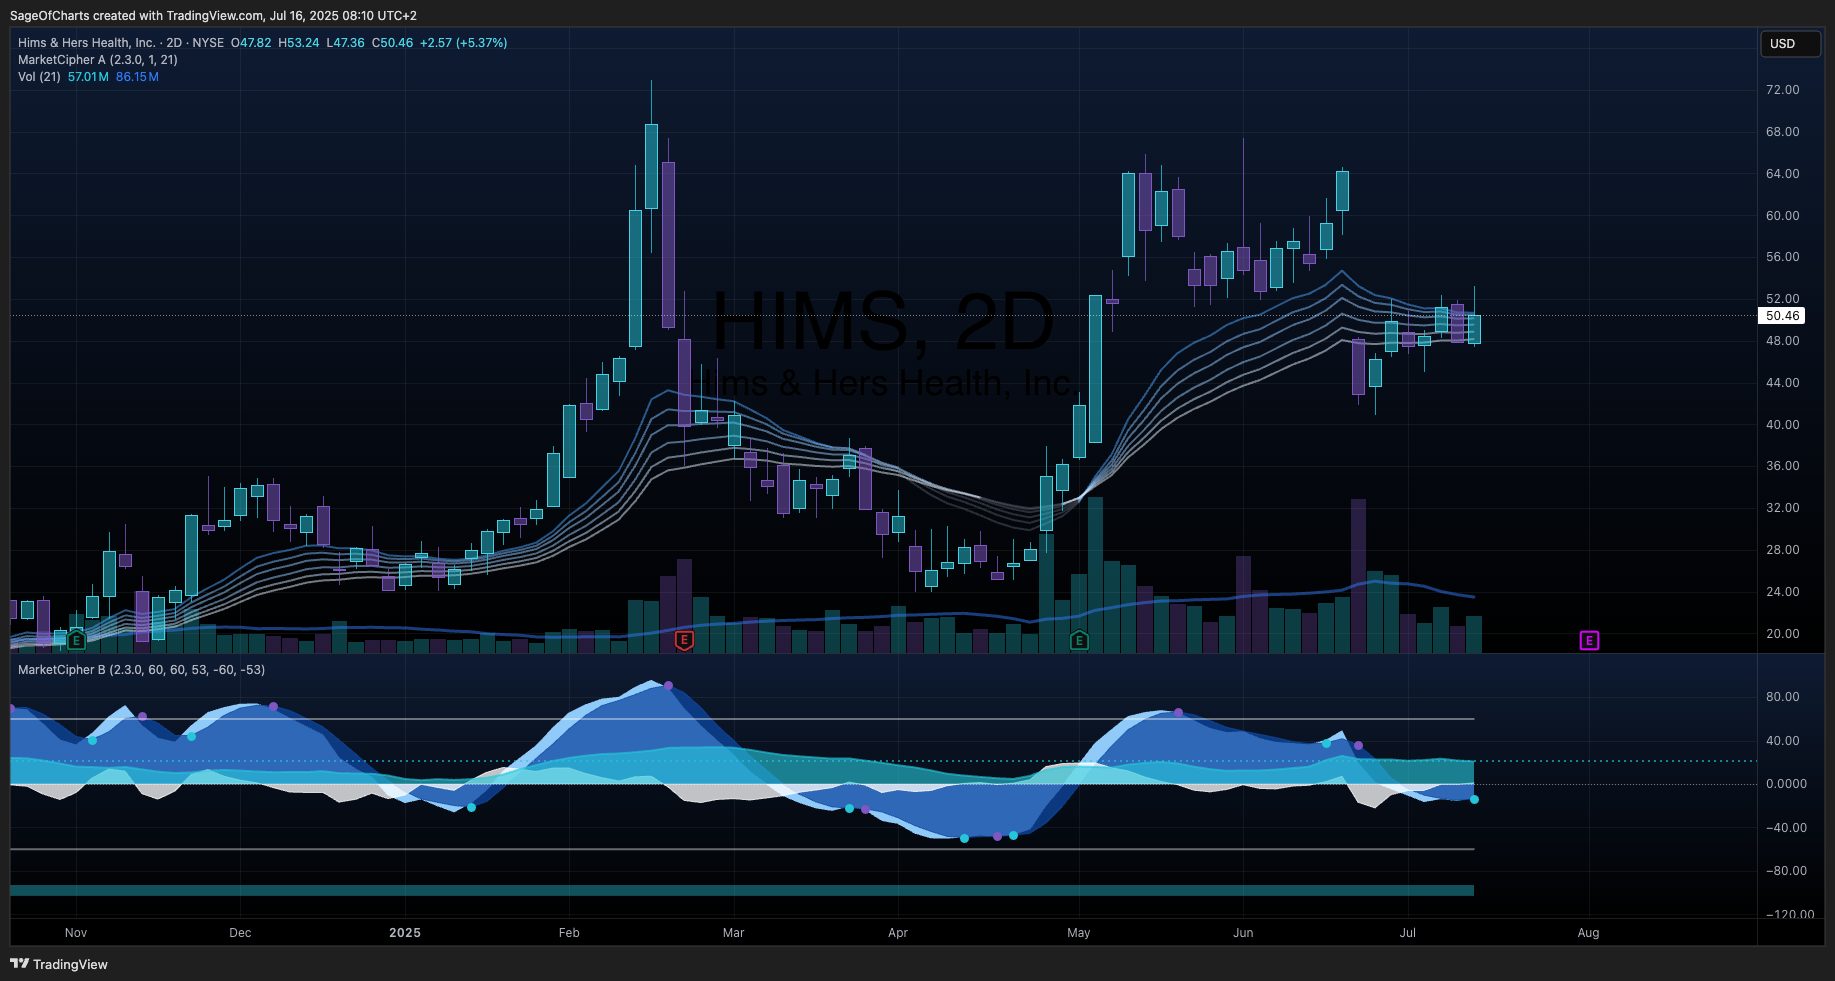
Task: Click the open value O47.82
Action: tap(251, 43)
